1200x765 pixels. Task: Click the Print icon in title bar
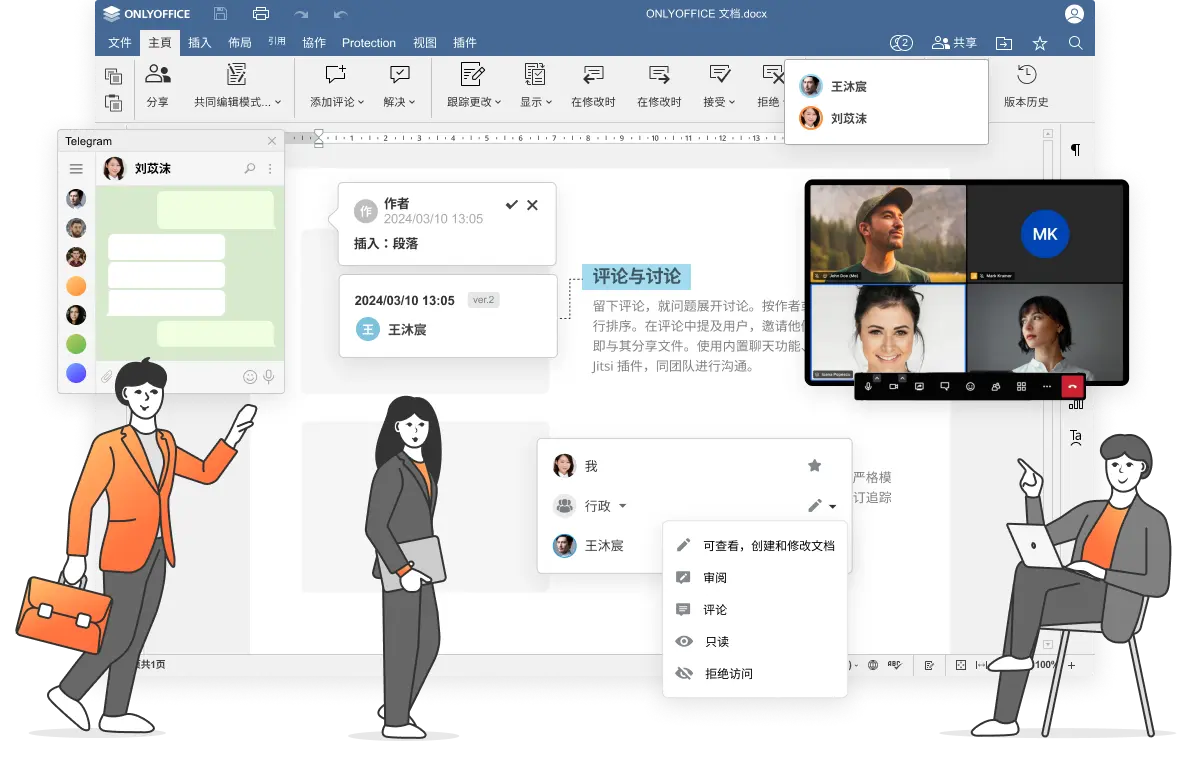(261, 14)
